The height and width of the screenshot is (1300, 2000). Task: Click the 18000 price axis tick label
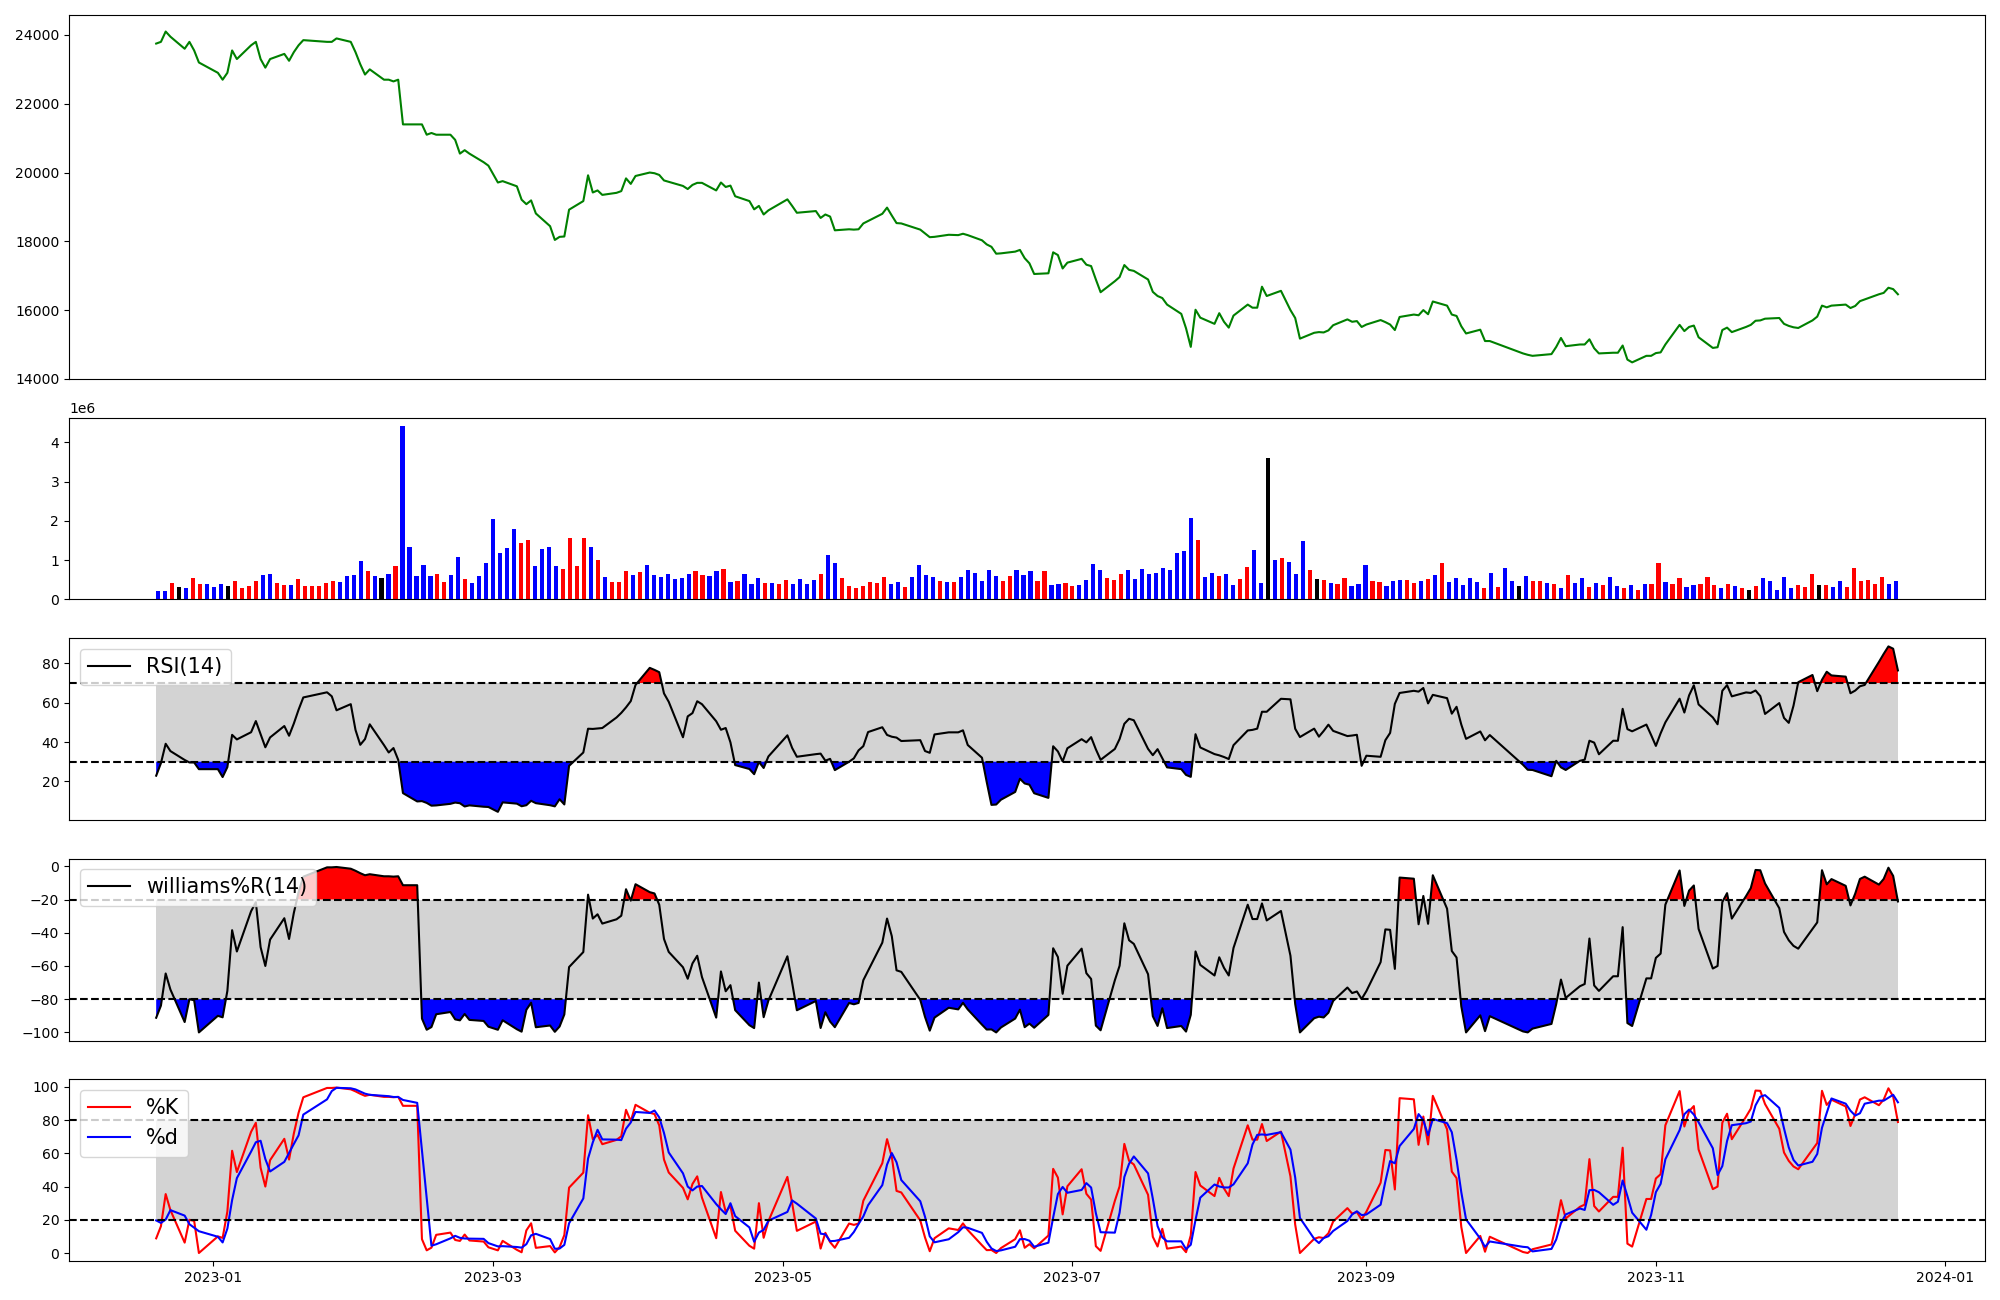pyautogui.click(x=37, y=242)
